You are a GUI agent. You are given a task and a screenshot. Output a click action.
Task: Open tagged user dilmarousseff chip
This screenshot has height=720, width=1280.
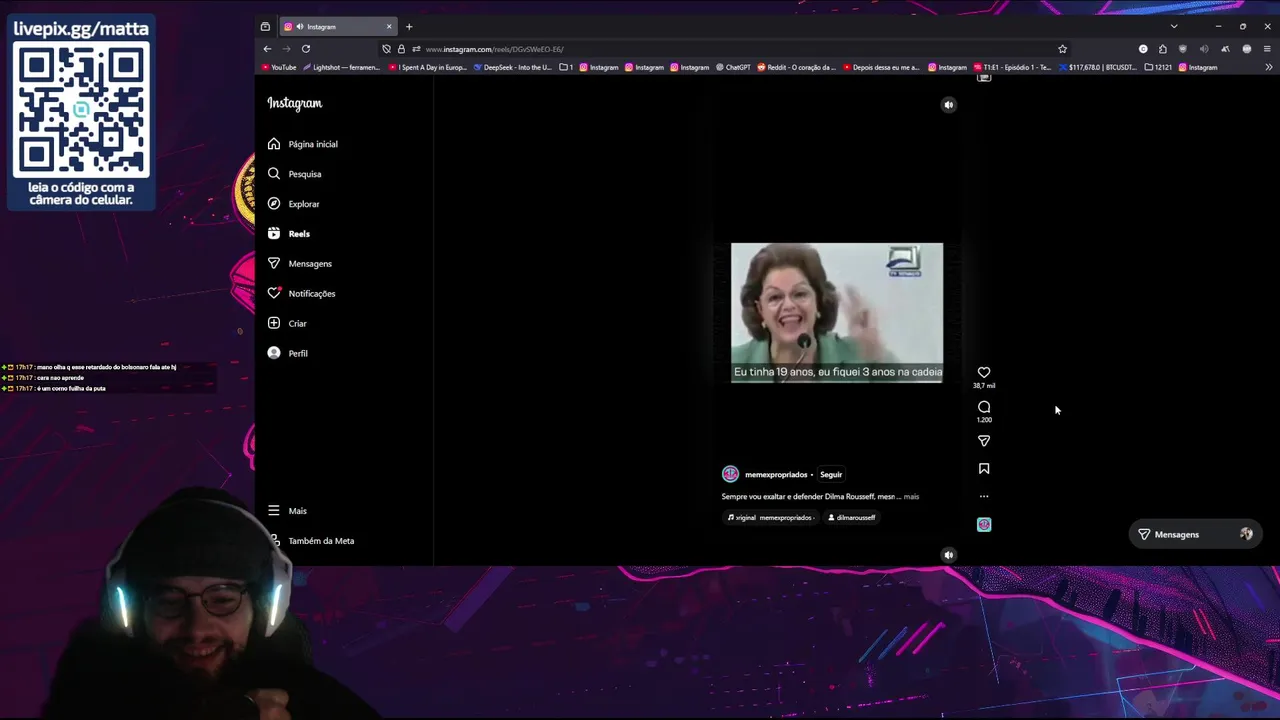point(852,518)
